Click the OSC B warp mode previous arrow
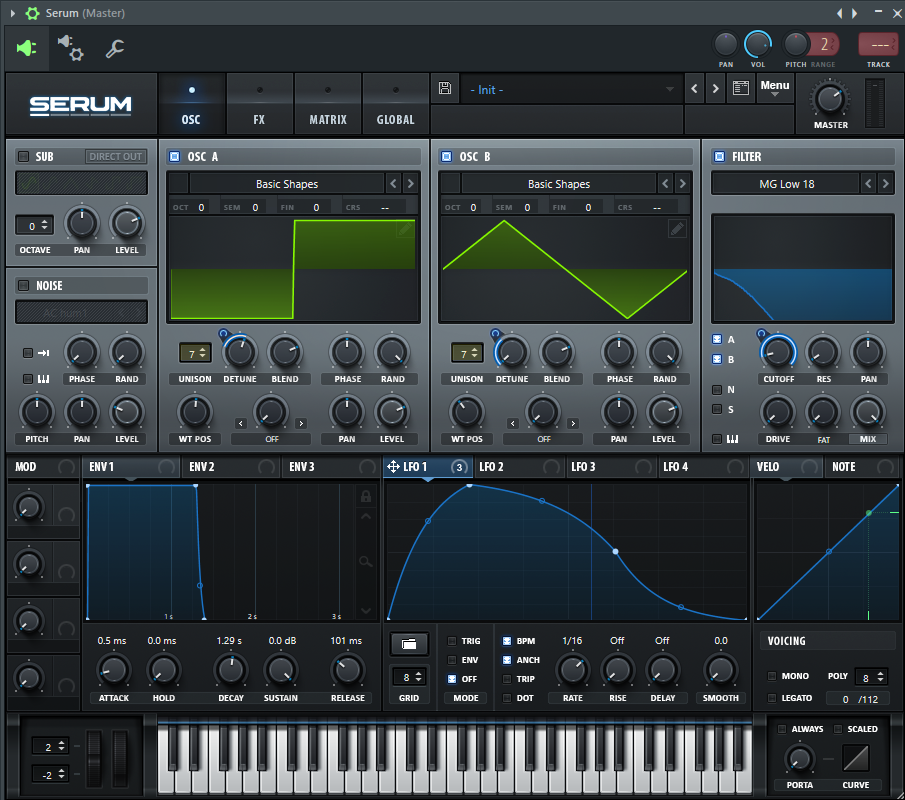Image resolution: width=905 pixels, height=800 pixels. [513, 423]
